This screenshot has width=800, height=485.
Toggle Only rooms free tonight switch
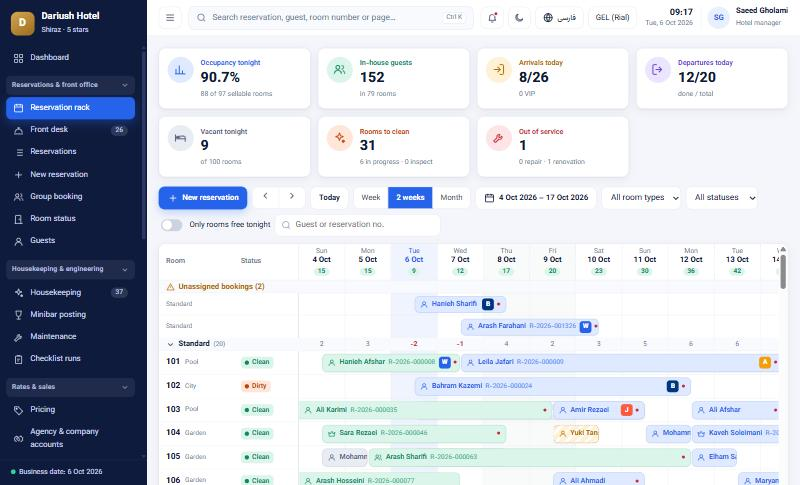click(x=171, y=225)
